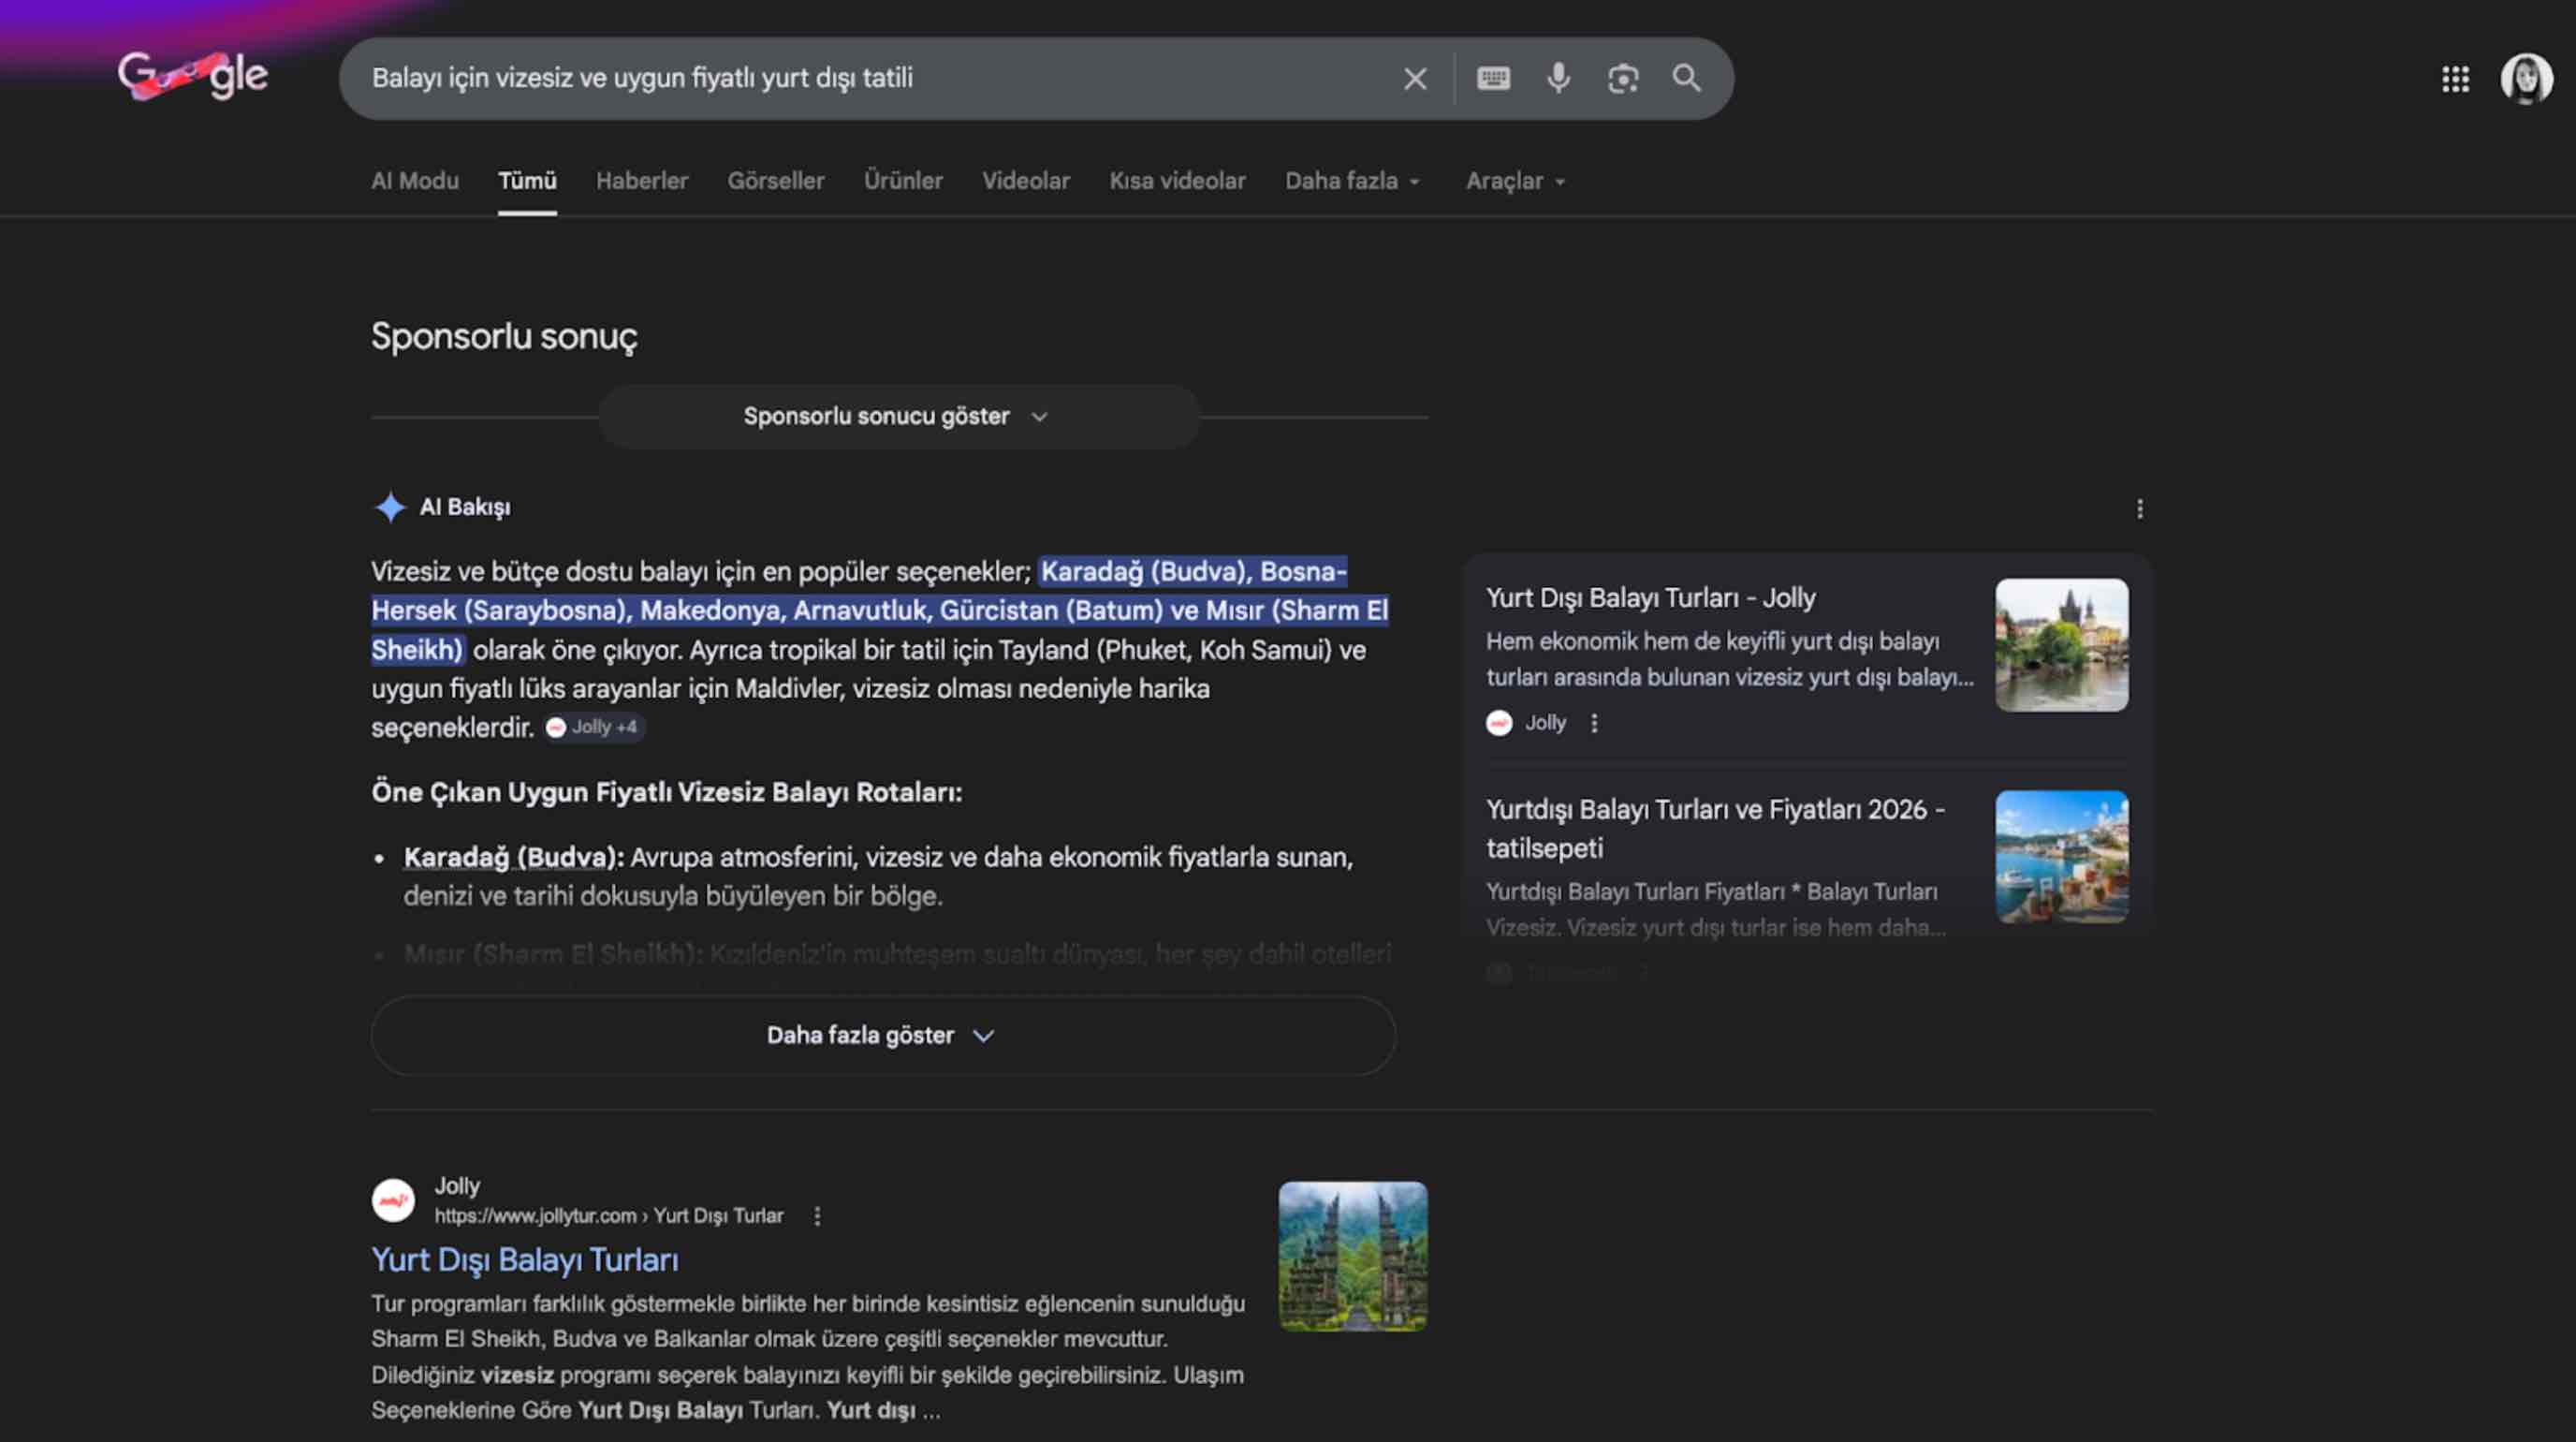Open the 'Araçlar' tools dropdown
The height and width of the screenshot is (1442, 2576).
pos(1514,181)
